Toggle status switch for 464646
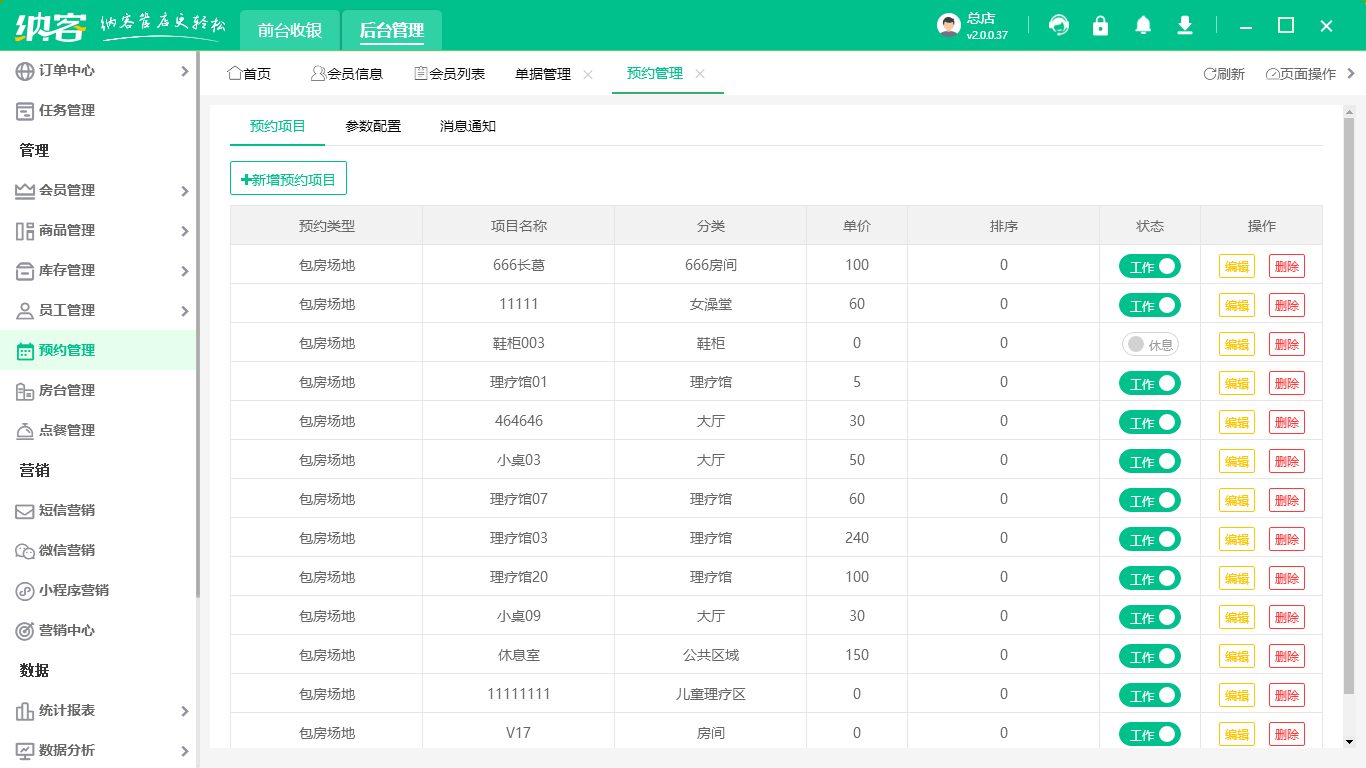The image size is (1366, 768). (1150, 422)
